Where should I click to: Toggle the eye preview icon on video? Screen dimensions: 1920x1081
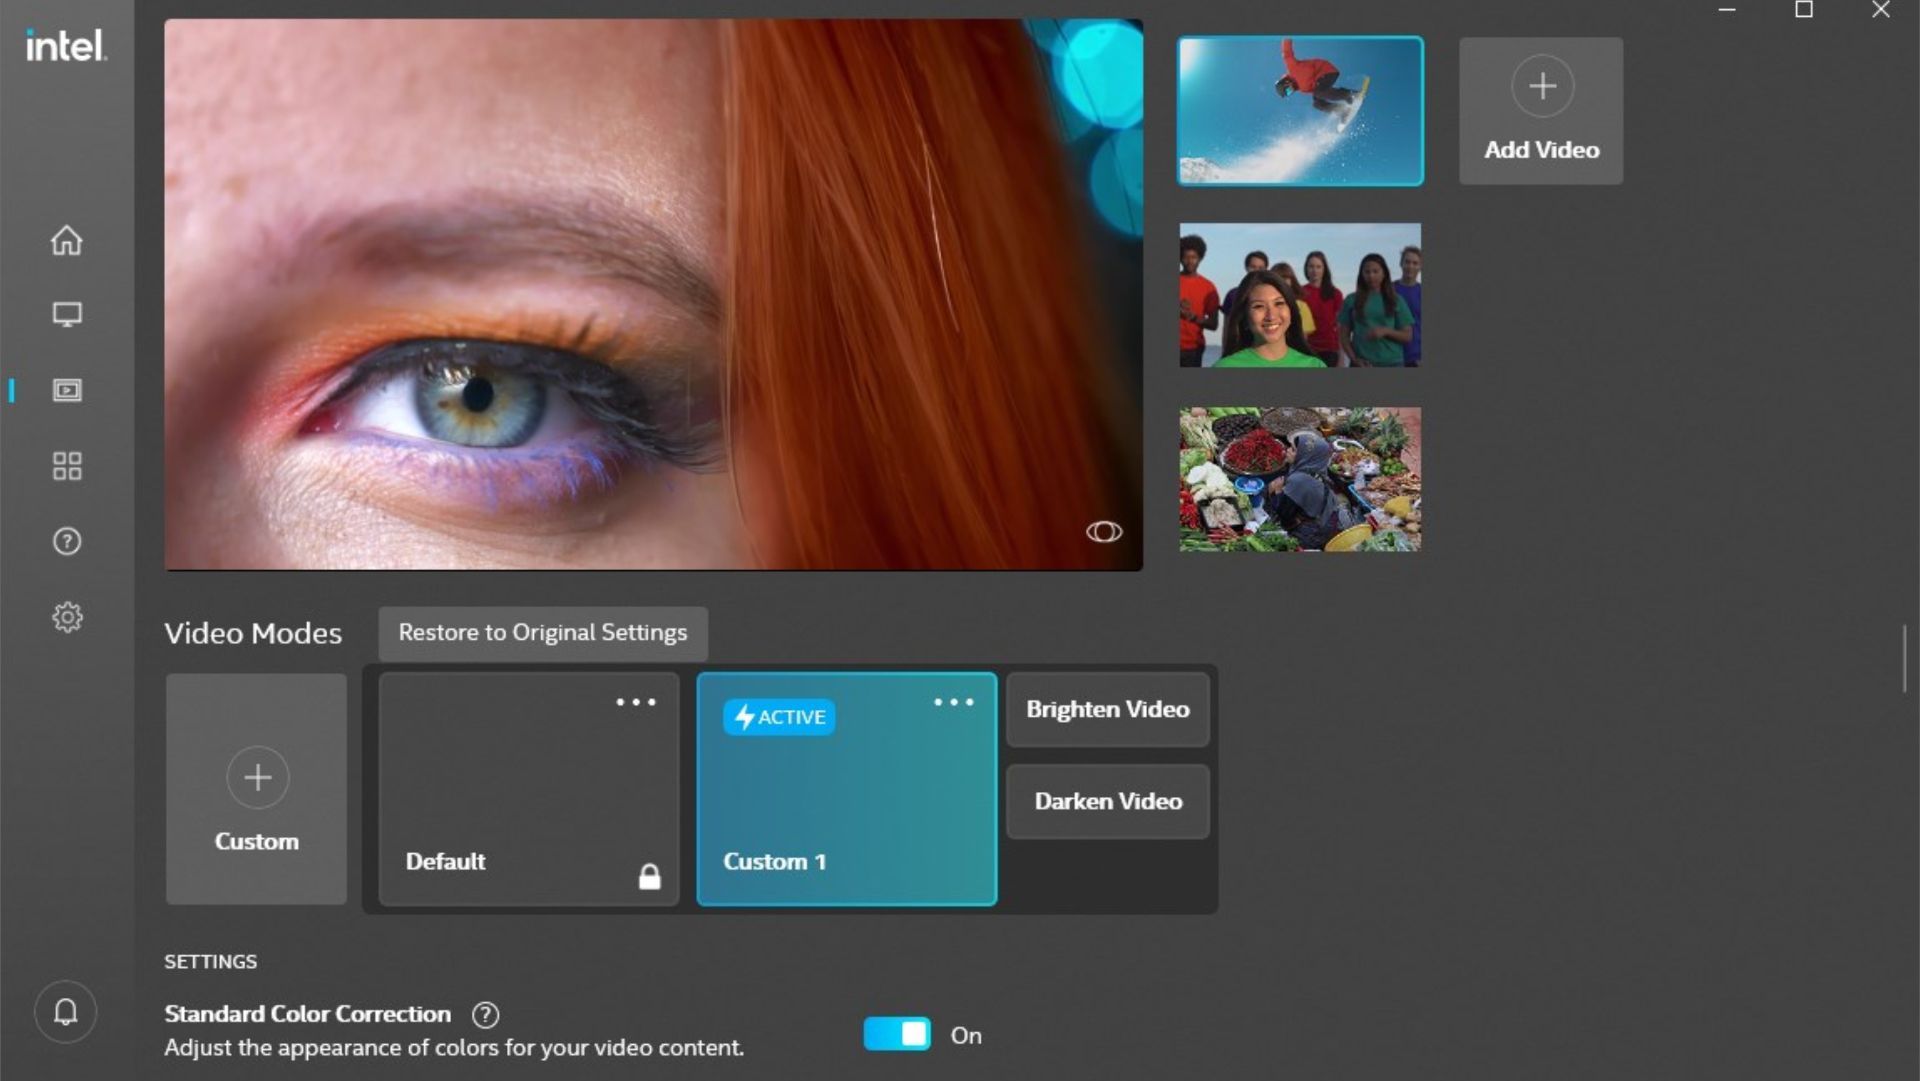[1104, 531]
